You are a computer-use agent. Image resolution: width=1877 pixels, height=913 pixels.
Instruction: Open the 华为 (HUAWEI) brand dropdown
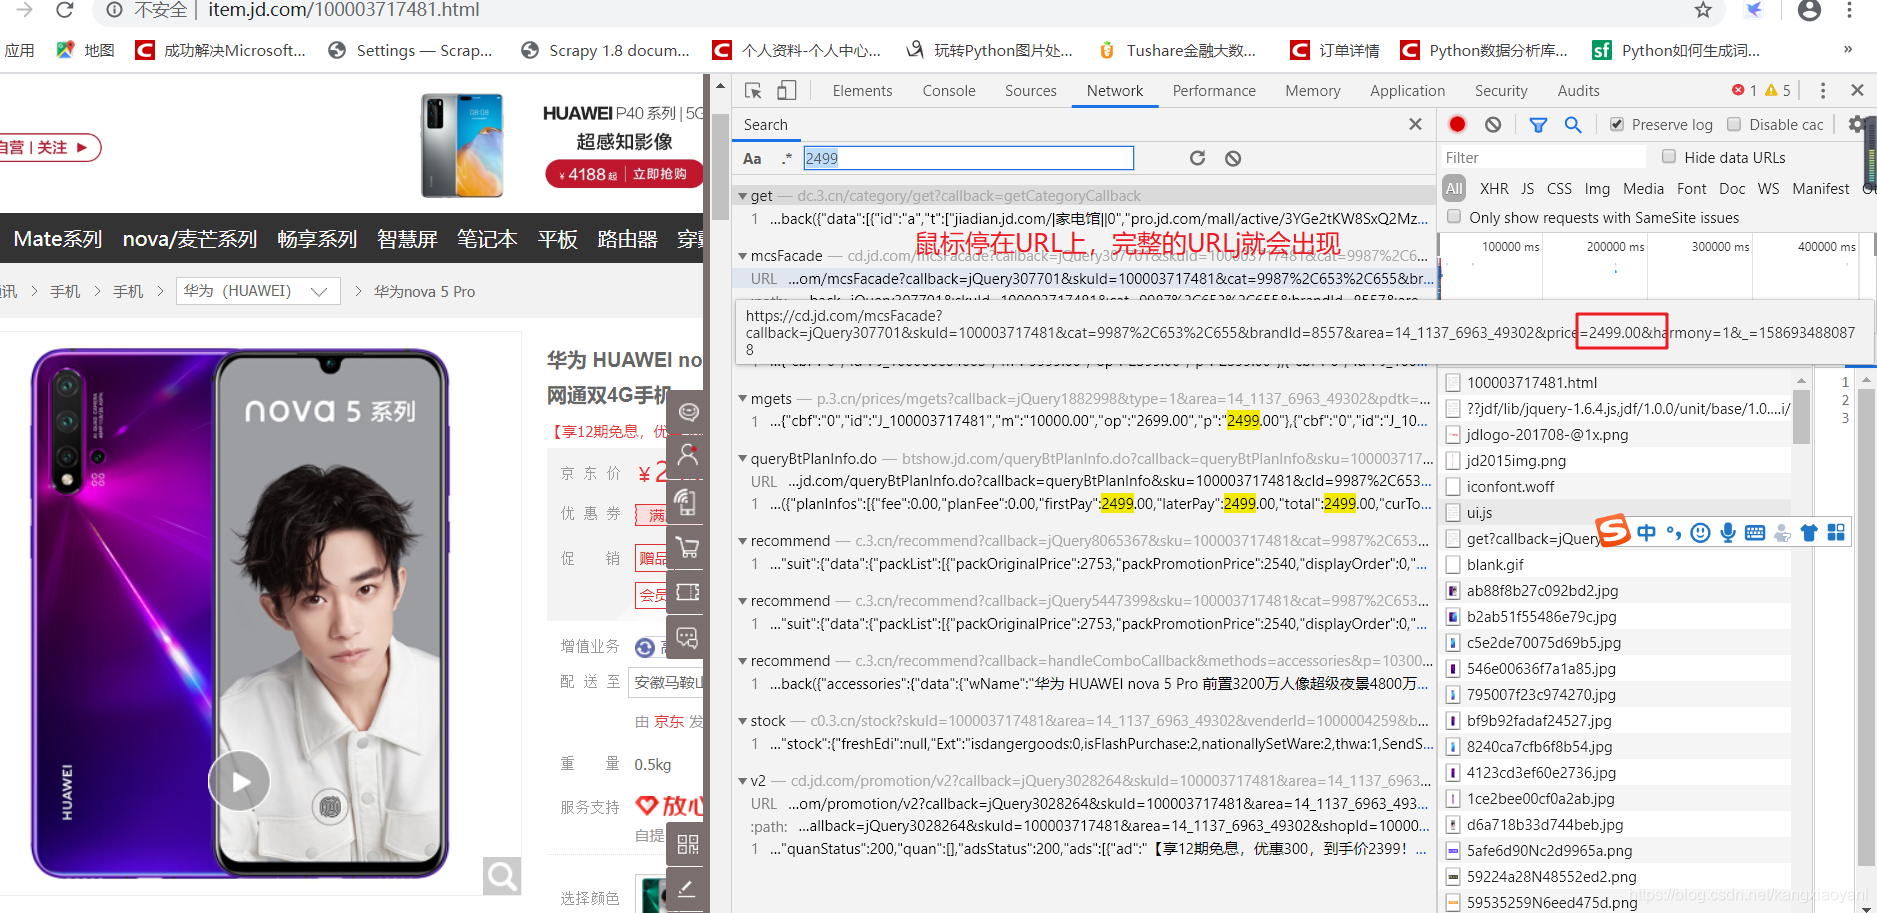coord(258,291)
